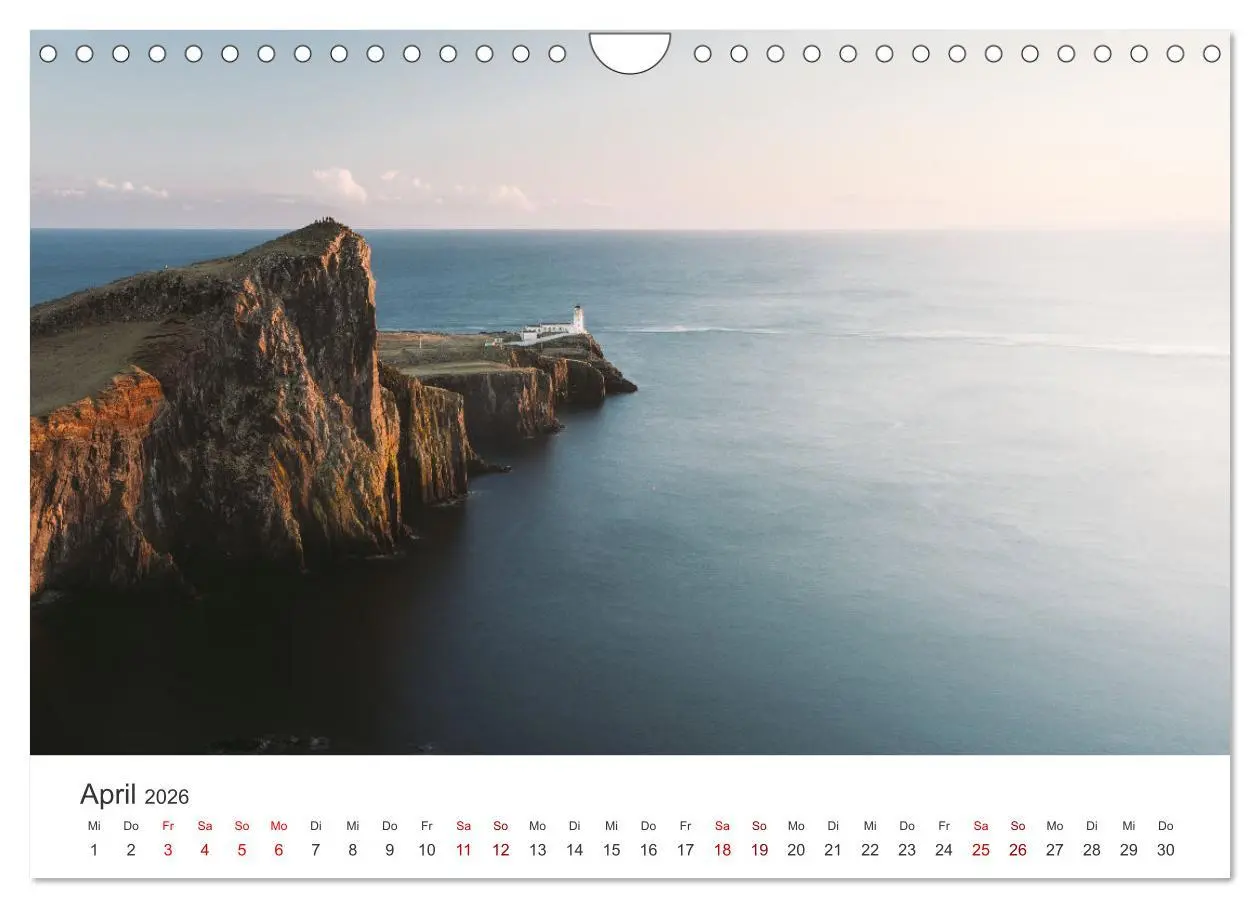Select red day 12 in the date row

501,850
